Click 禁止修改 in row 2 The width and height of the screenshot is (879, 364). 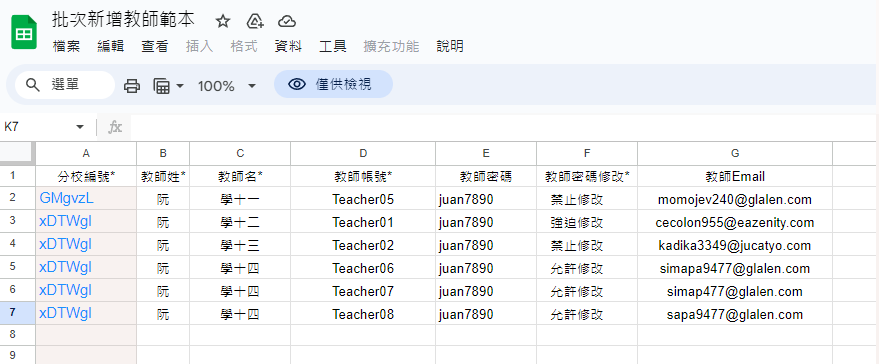577,200
